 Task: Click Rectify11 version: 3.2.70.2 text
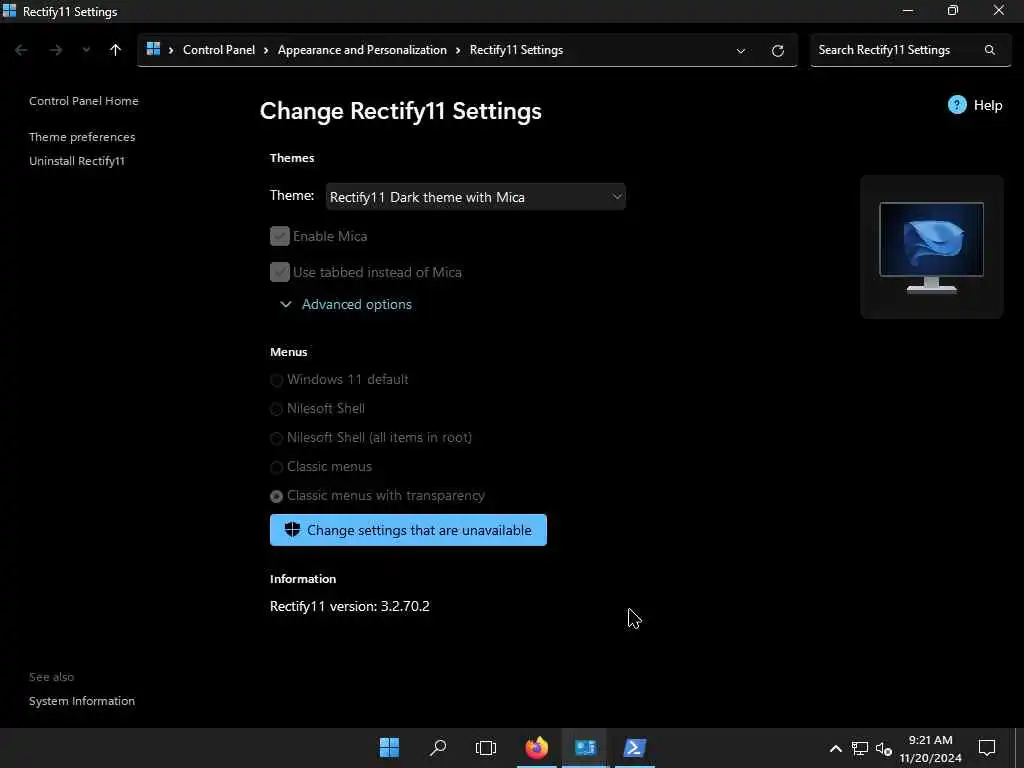coord(350,607)
